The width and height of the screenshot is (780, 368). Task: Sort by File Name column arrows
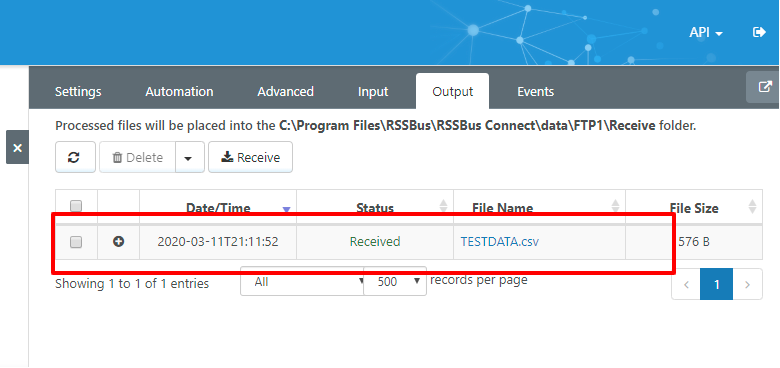pyautogui.click(x=615, y=206)
